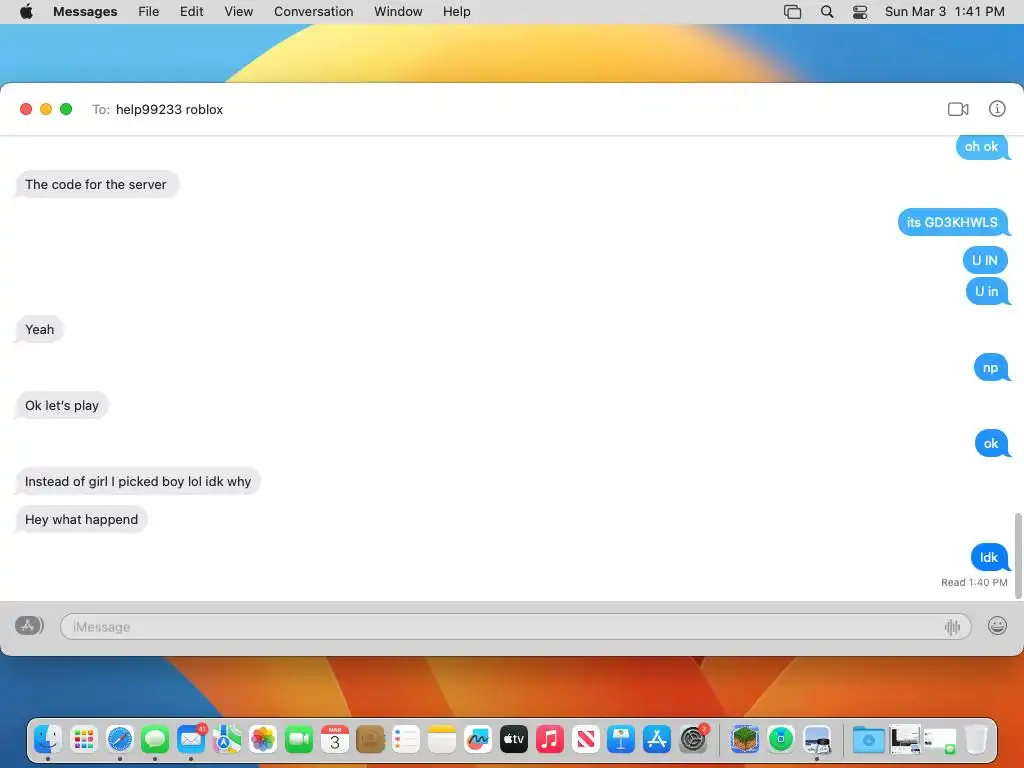Open the File menu

pyautogui.click(x=148, y=12)
